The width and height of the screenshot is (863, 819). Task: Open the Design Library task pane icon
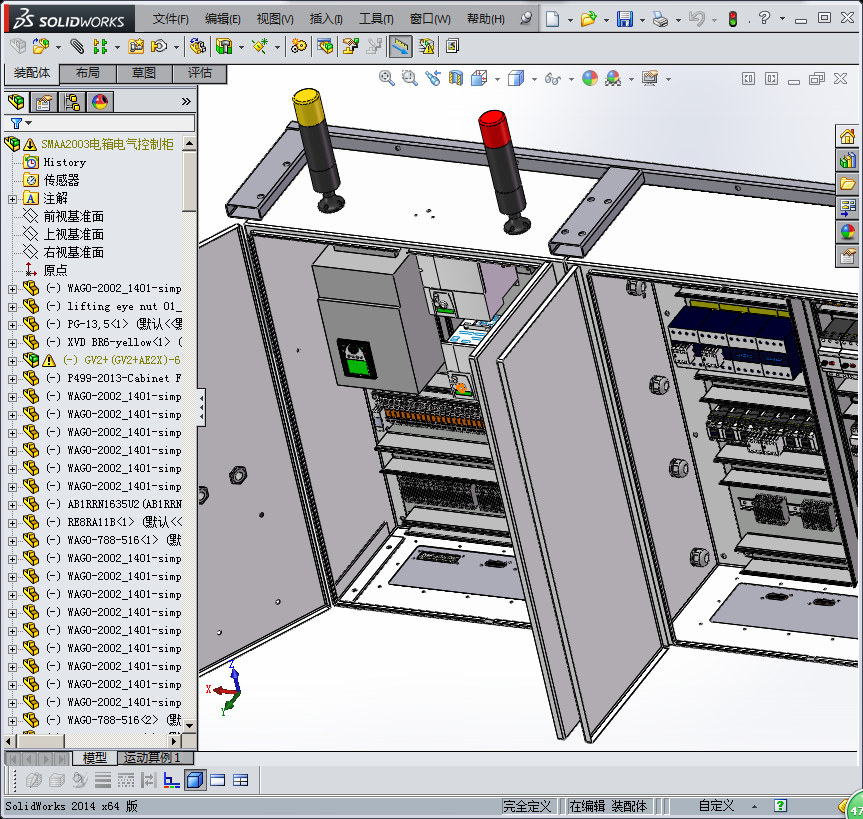(847, 160)
